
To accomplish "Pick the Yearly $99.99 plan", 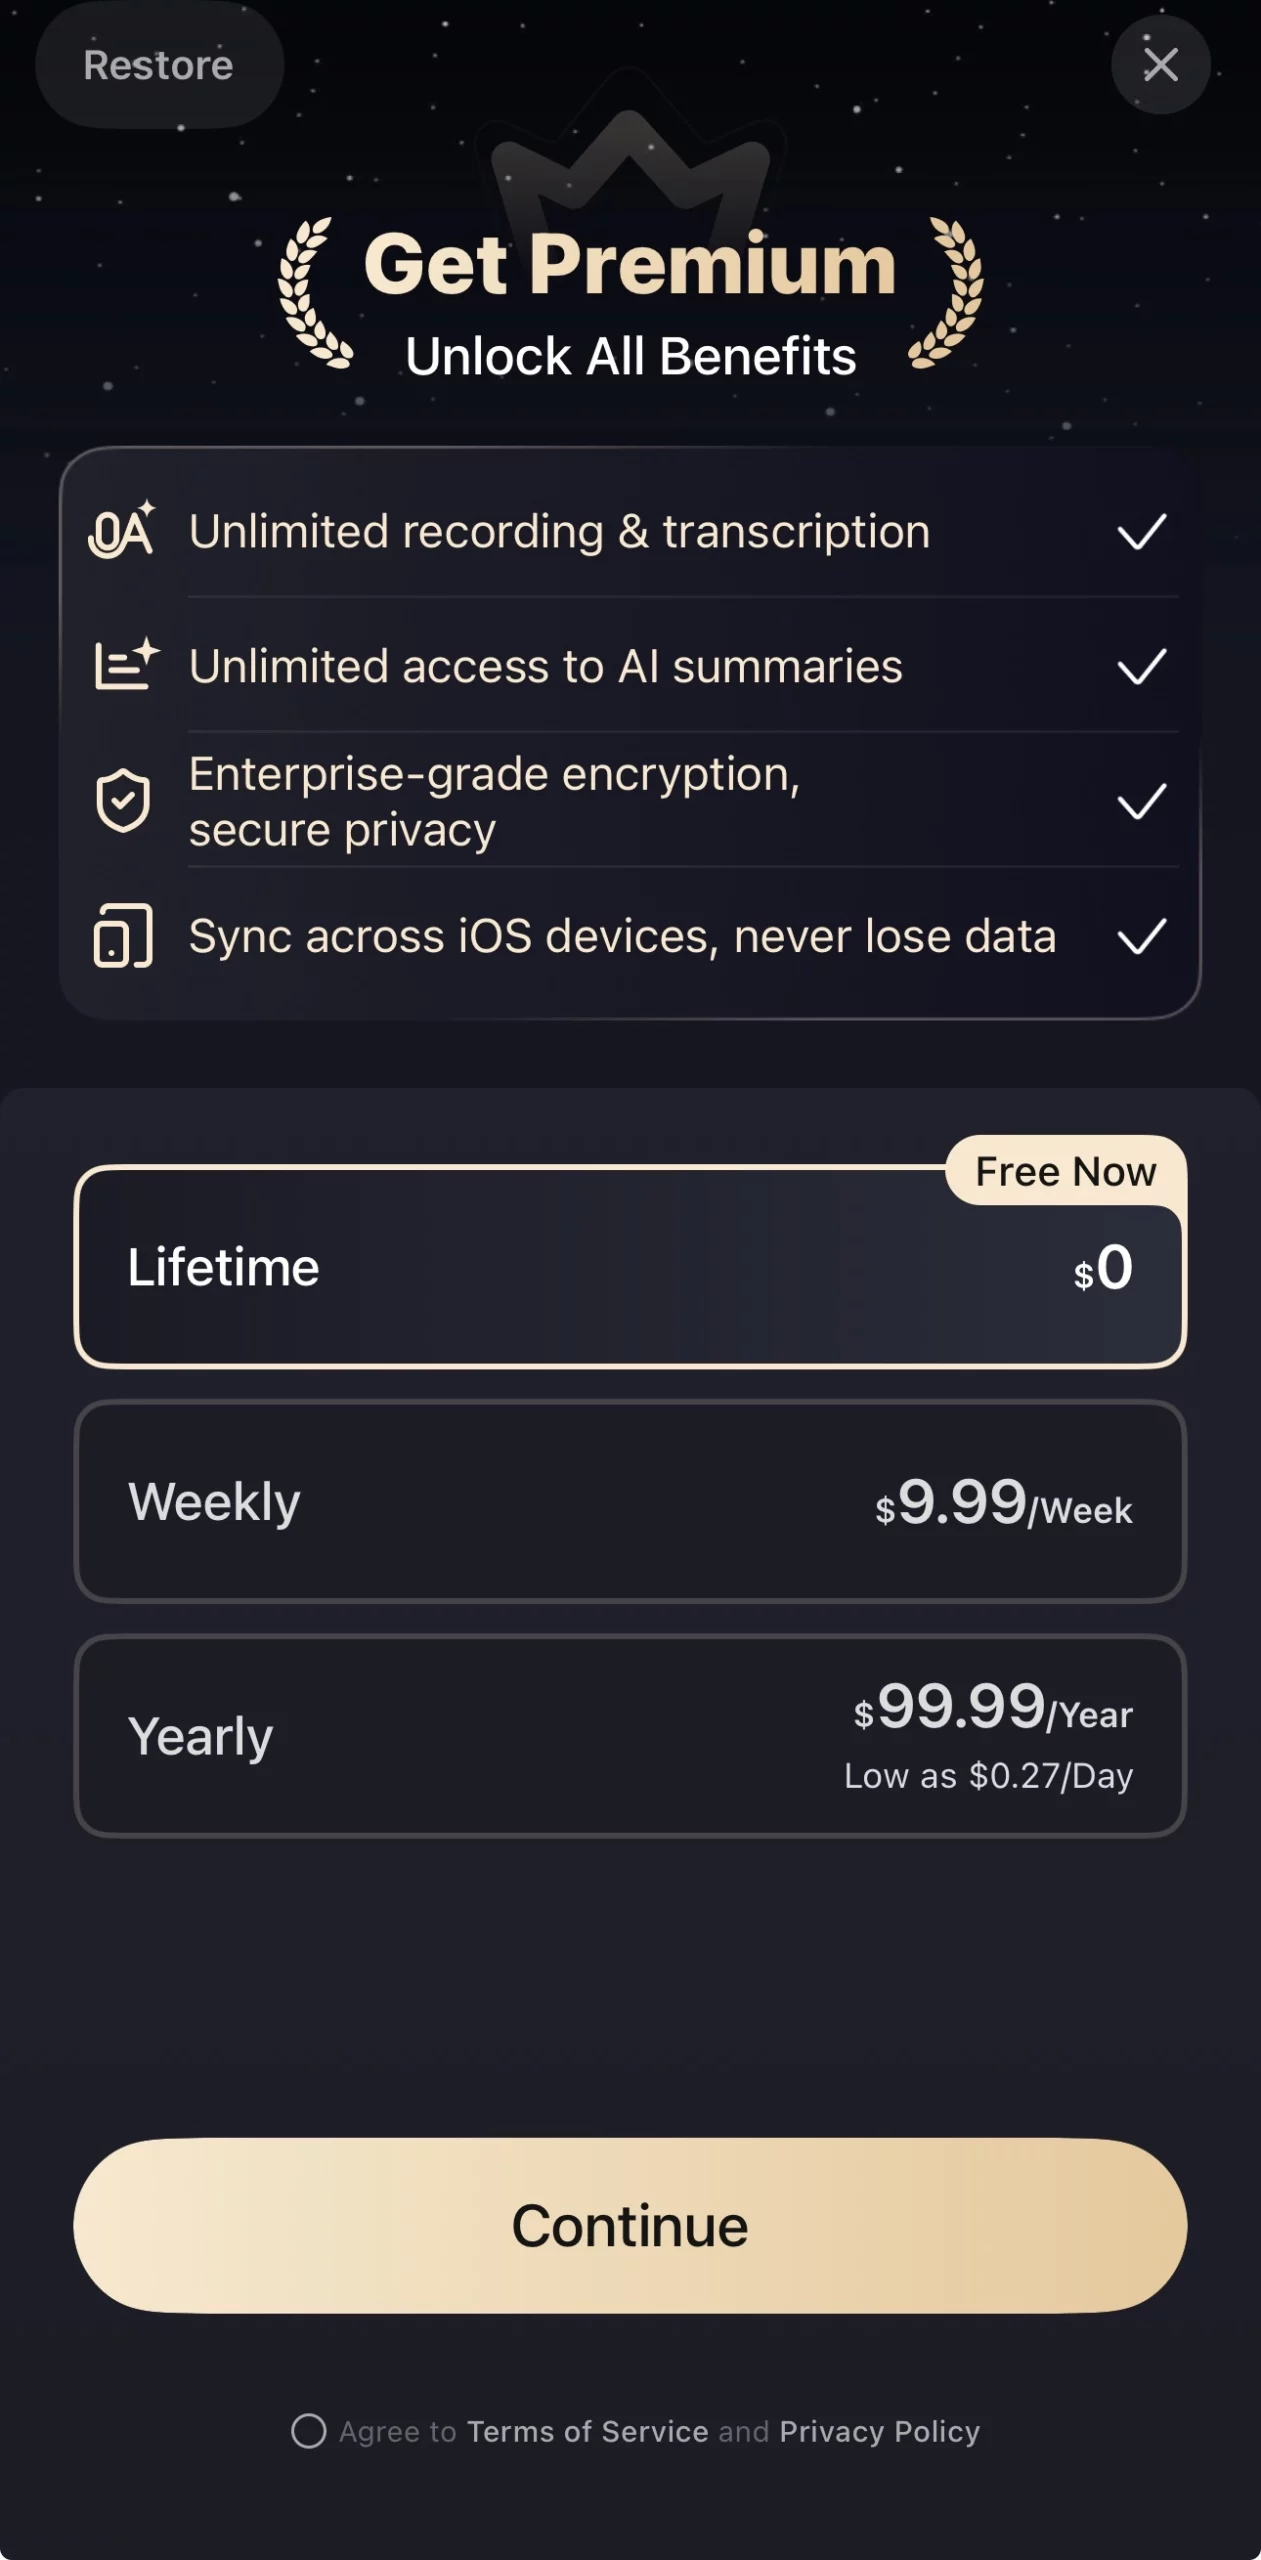I will coord(630,1736).
